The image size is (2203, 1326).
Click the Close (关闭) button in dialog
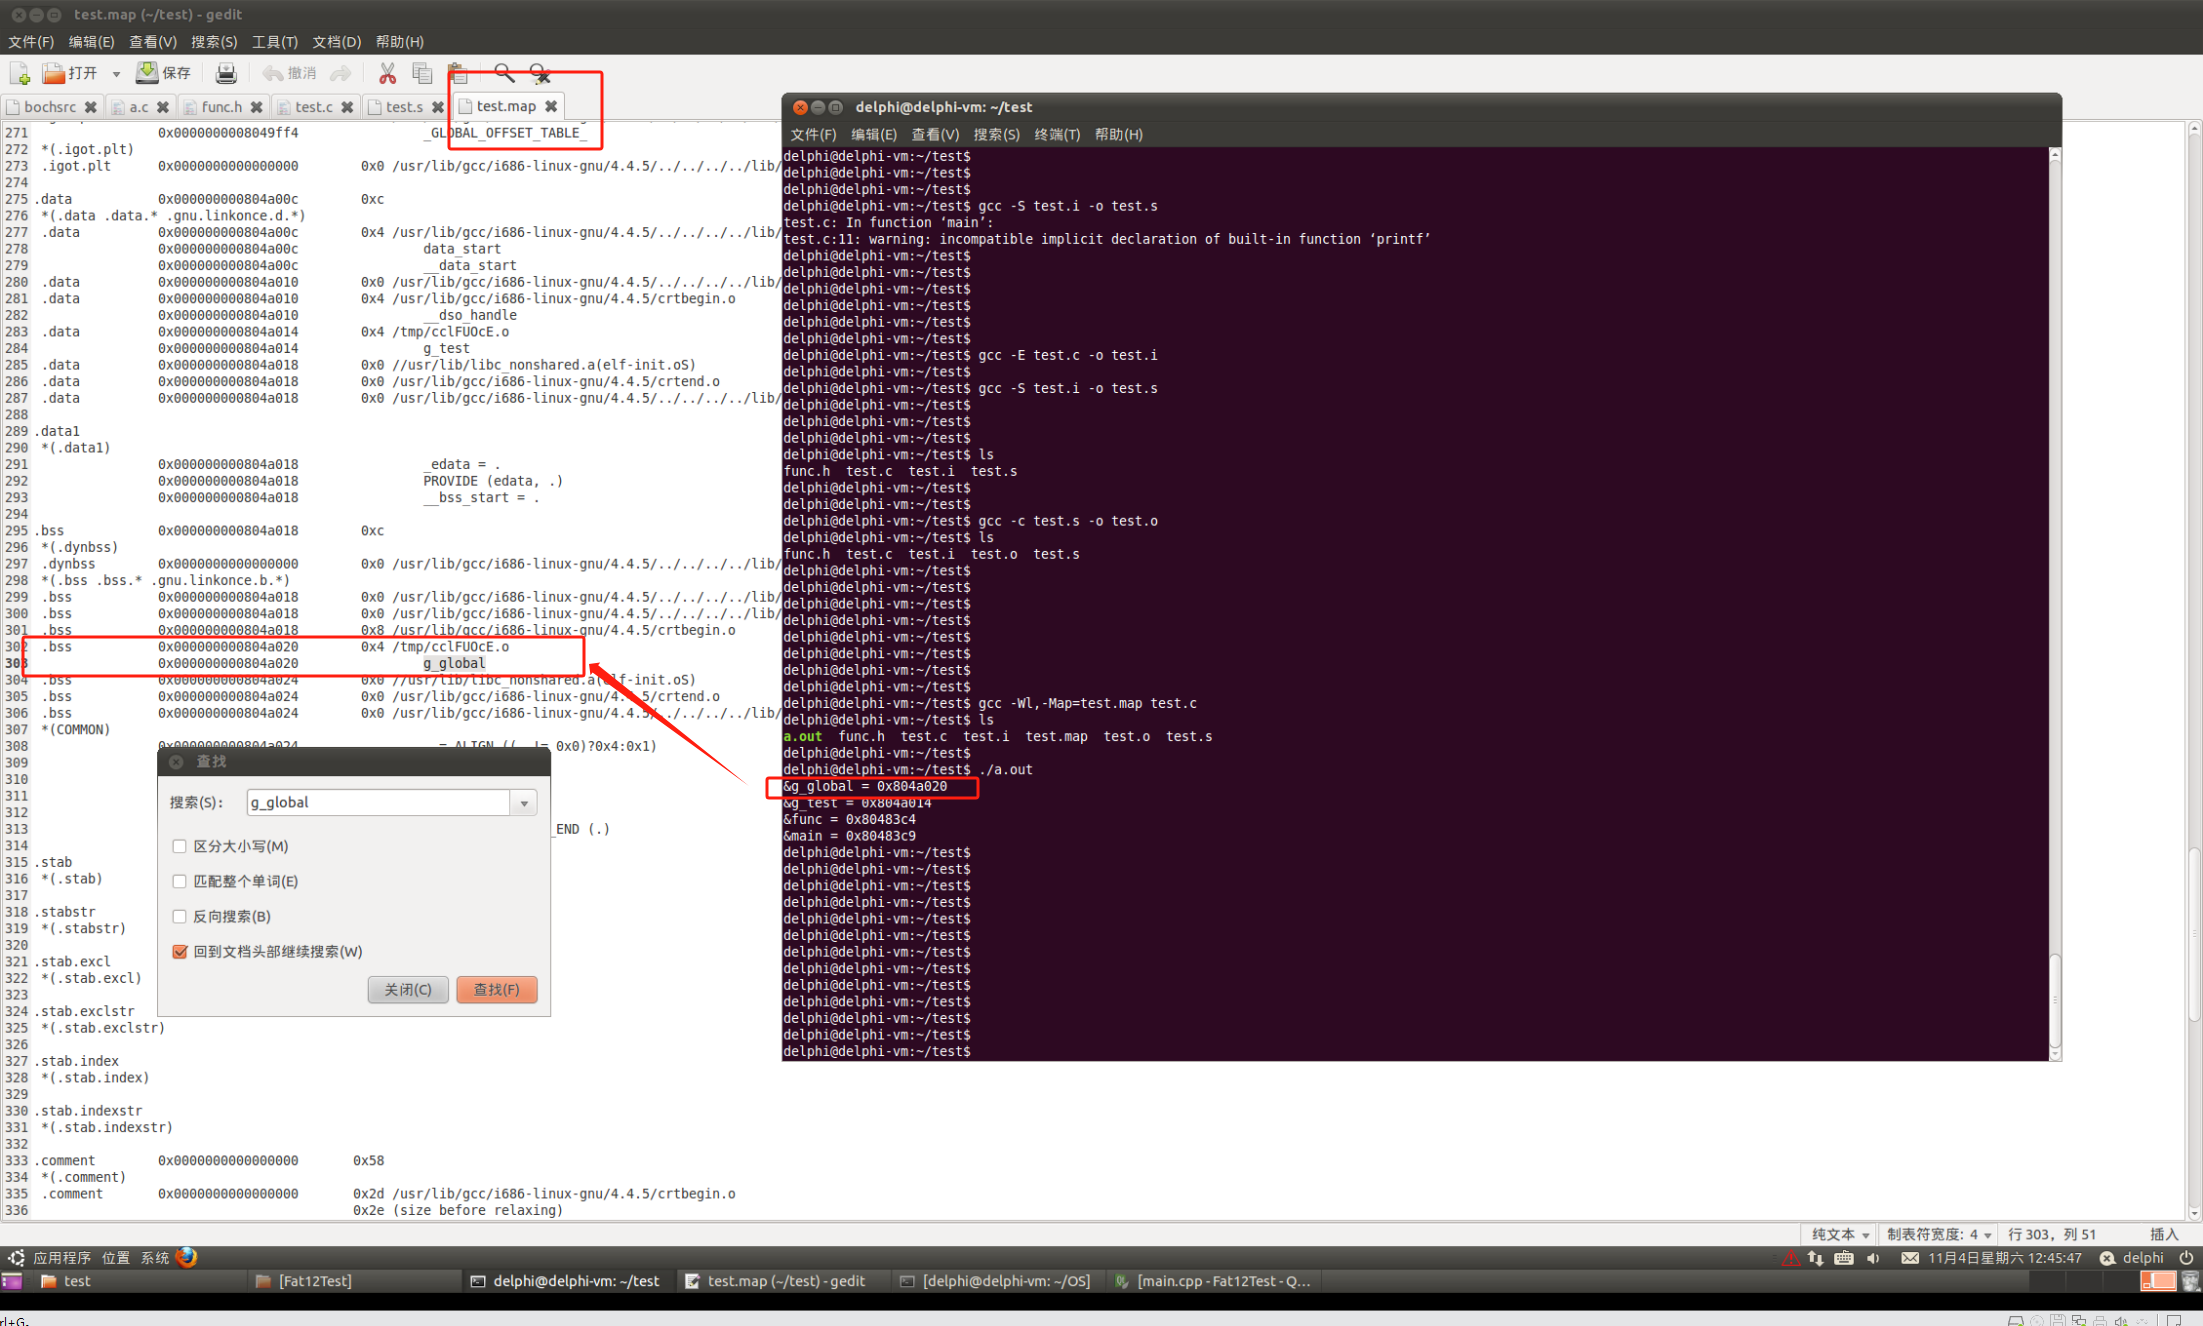click(x=408, y=989)
